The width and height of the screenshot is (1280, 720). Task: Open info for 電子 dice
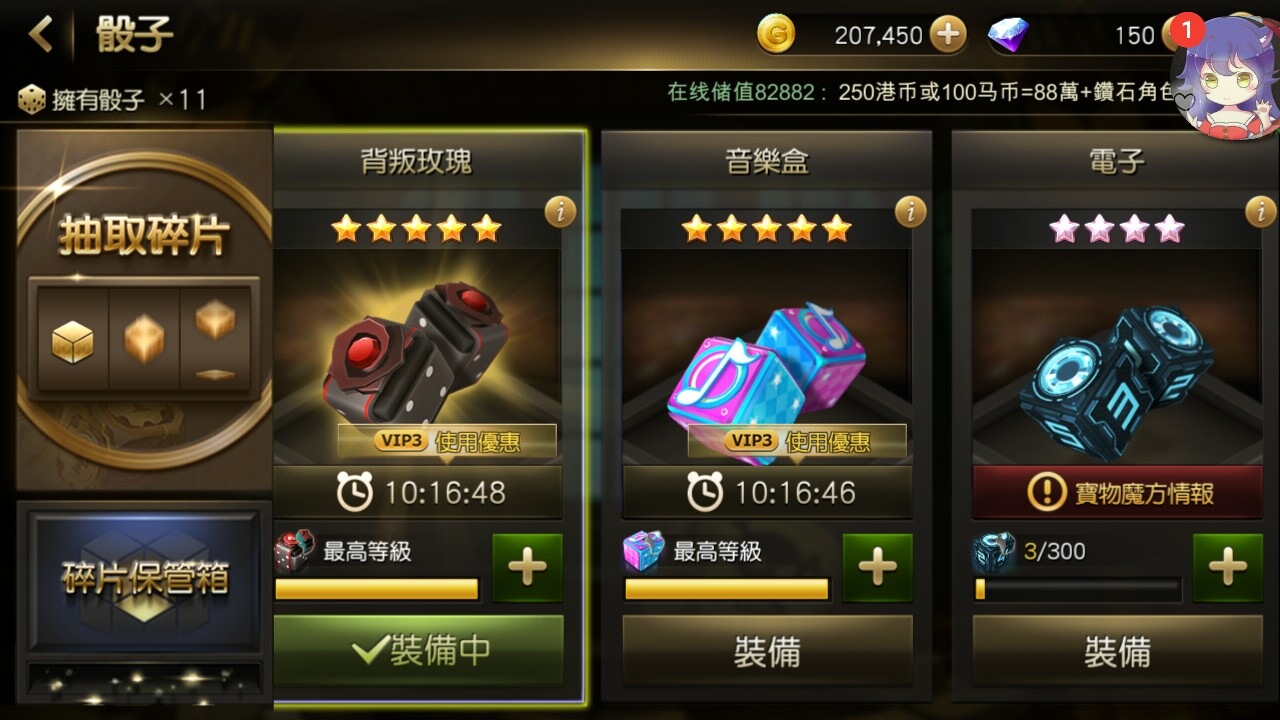coord(1260,212)
